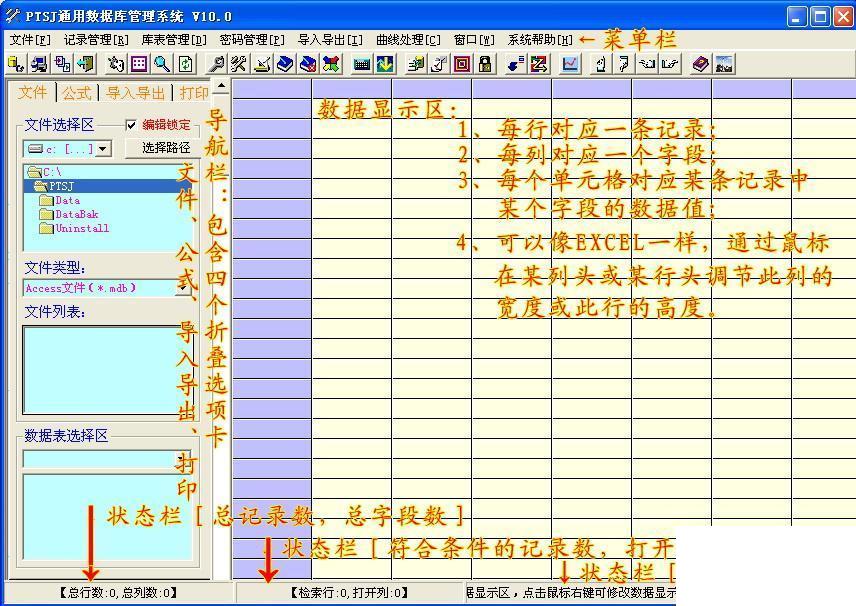856x606 pixels.
Task: Click the keyboard toolbar icon
Action: [361, 64]
